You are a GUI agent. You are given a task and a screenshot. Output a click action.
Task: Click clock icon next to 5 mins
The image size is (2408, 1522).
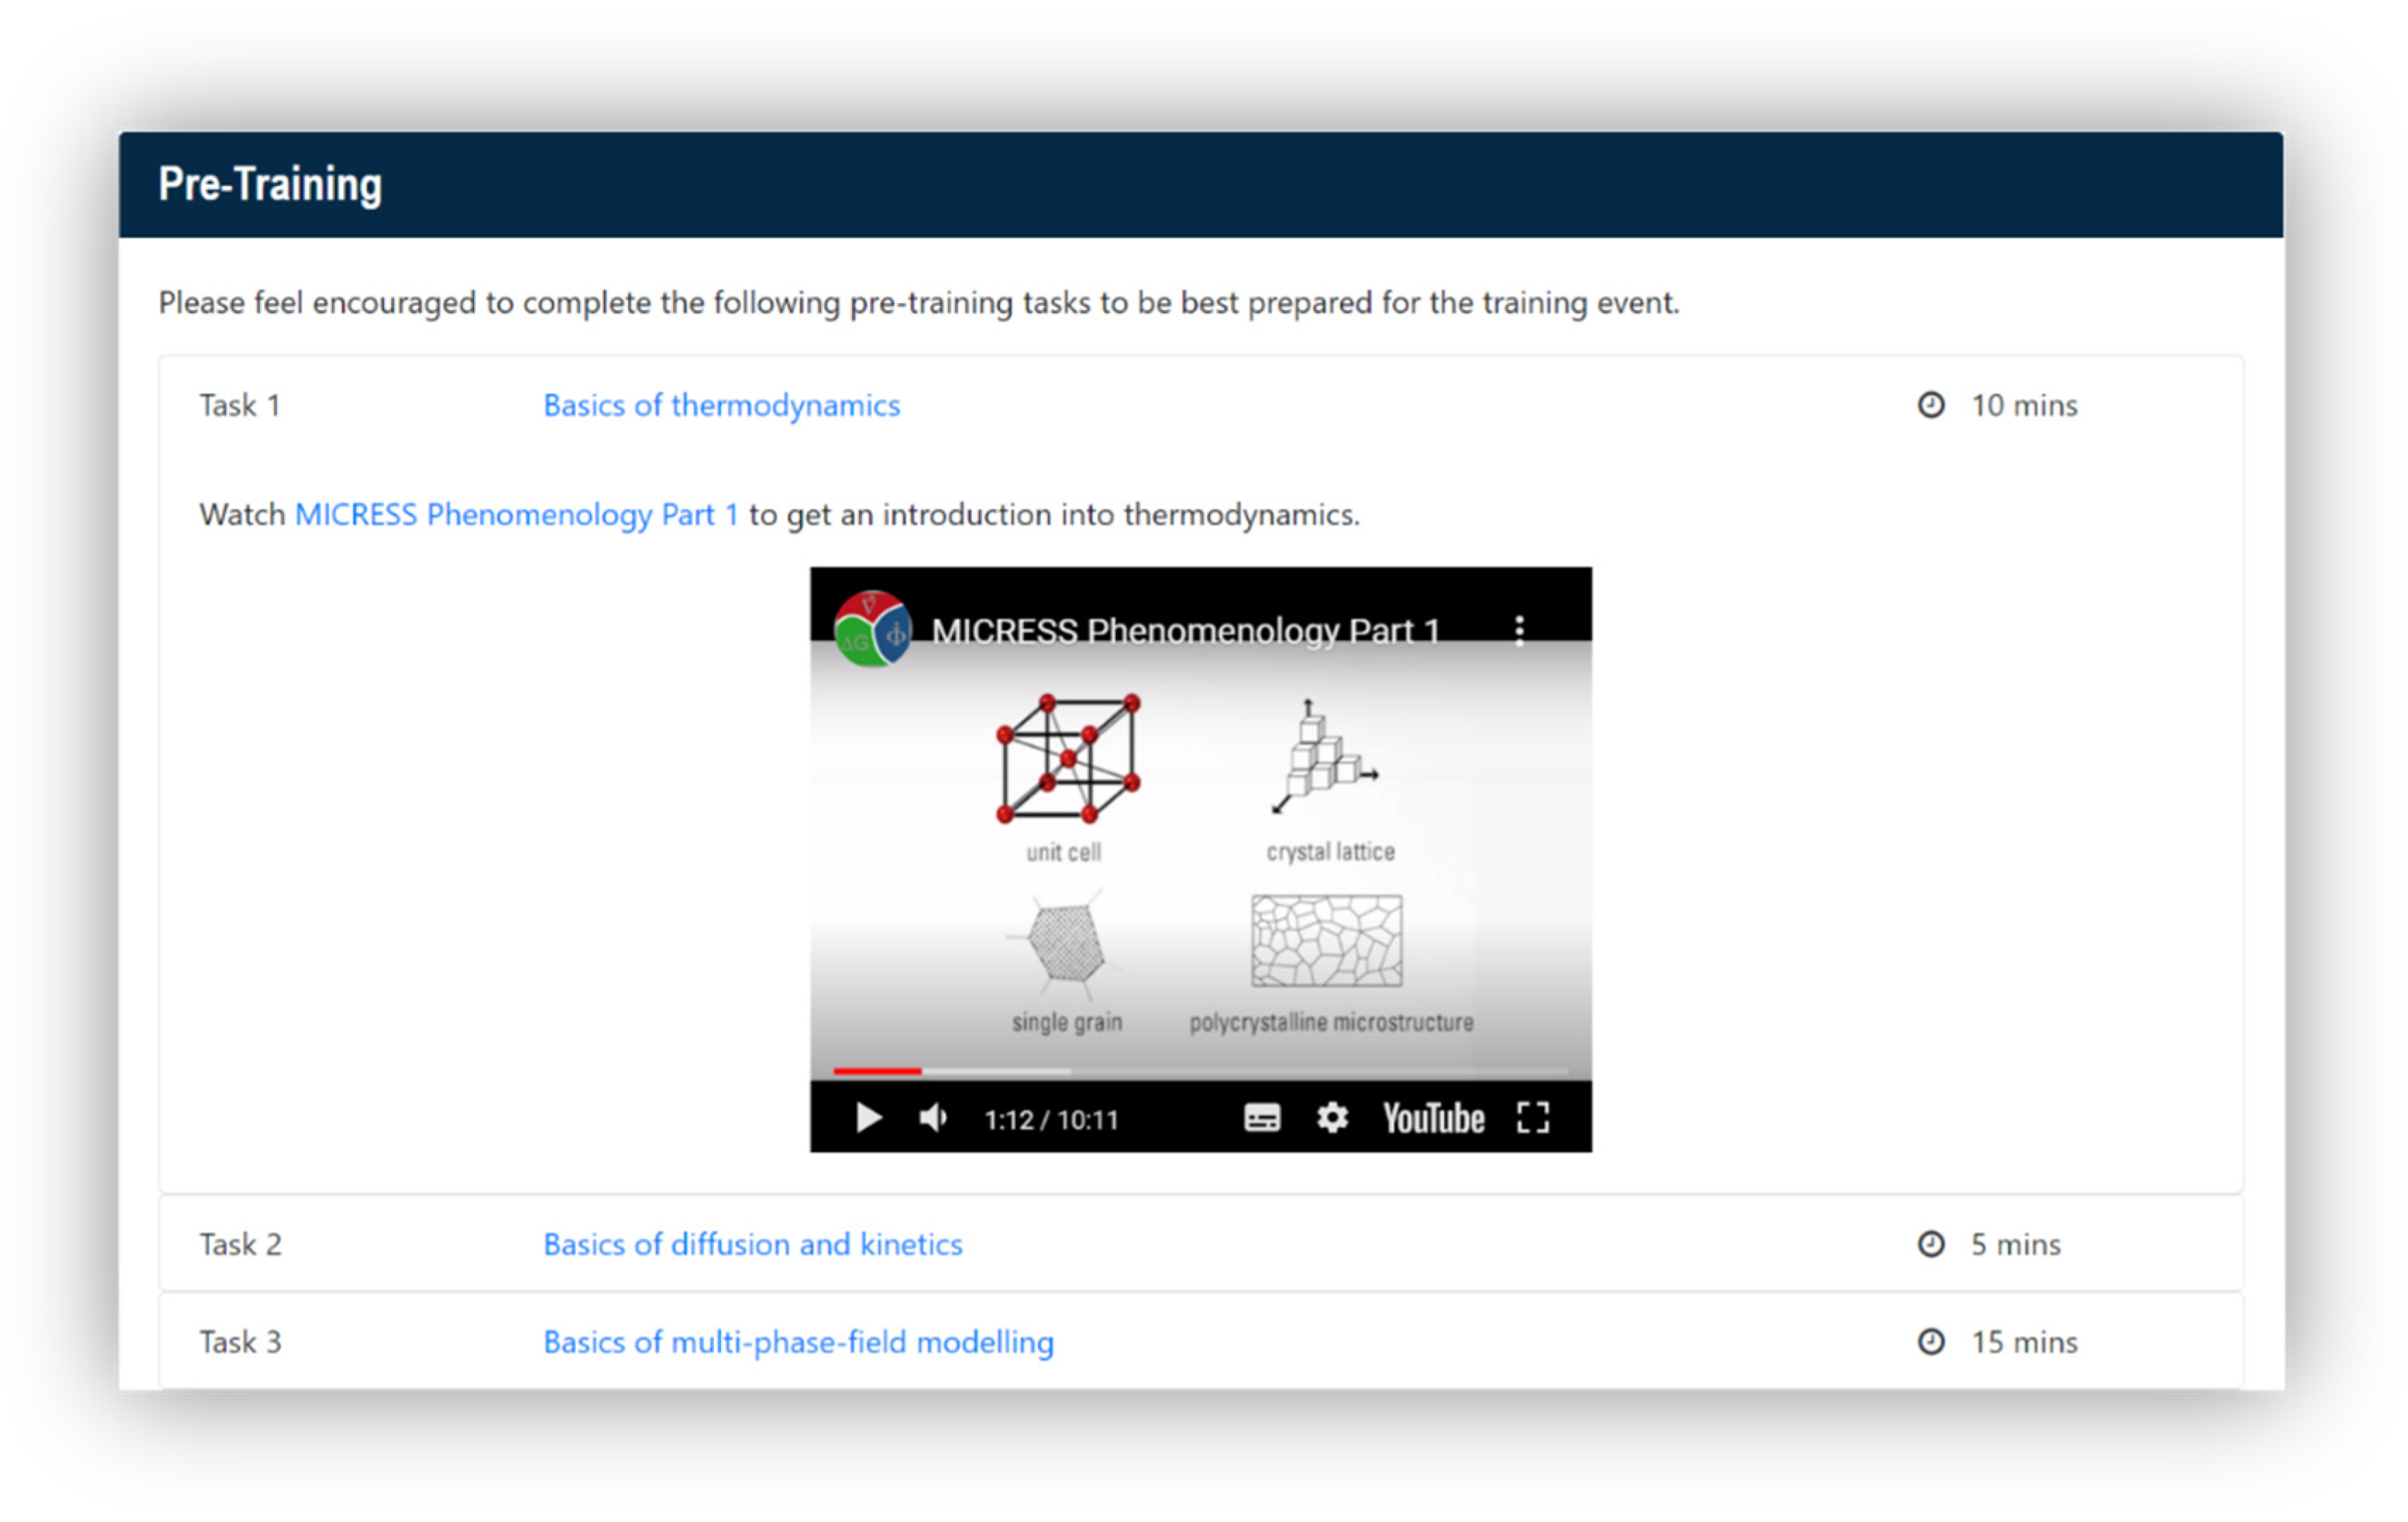click(x=1930, y=1244)
